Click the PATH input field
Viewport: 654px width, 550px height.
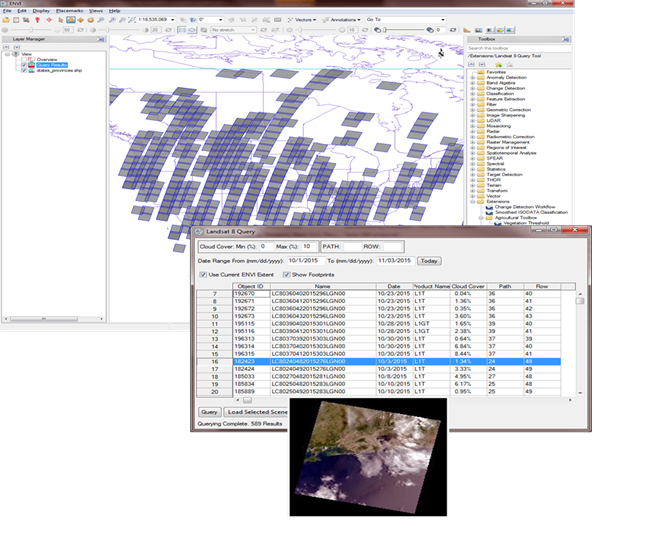click(x=352, y=246)
